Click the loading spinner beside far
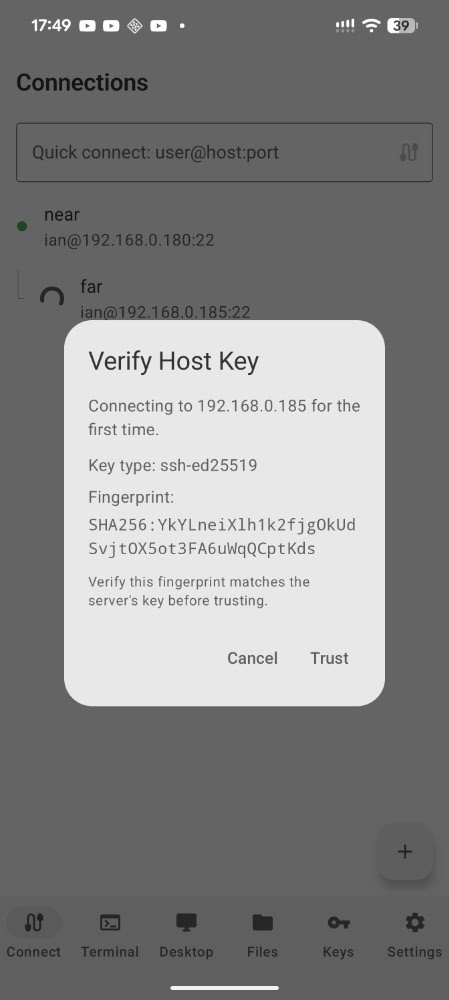The image size is (449, 1000). click(52, 297)
